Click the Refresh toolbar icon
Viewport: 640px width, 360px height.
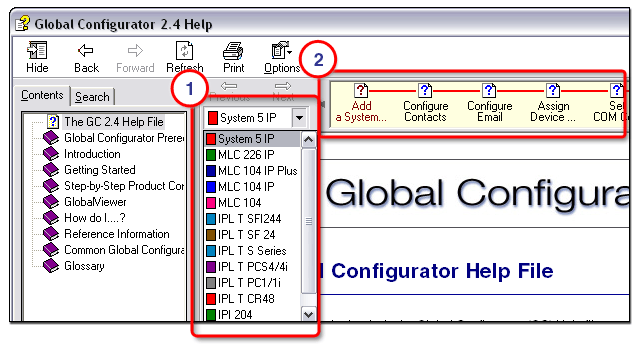pyautogui.click(x=184, y=51)
